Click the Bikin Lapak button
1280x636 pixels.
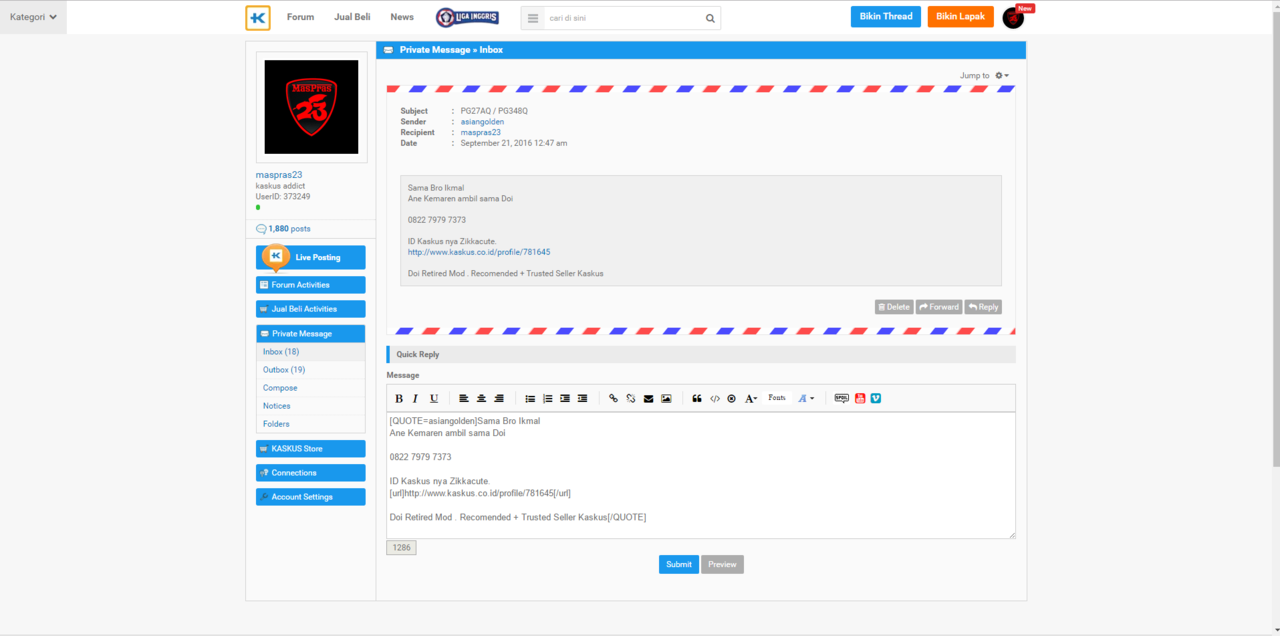pyautogui.click(x=960, y=17)
